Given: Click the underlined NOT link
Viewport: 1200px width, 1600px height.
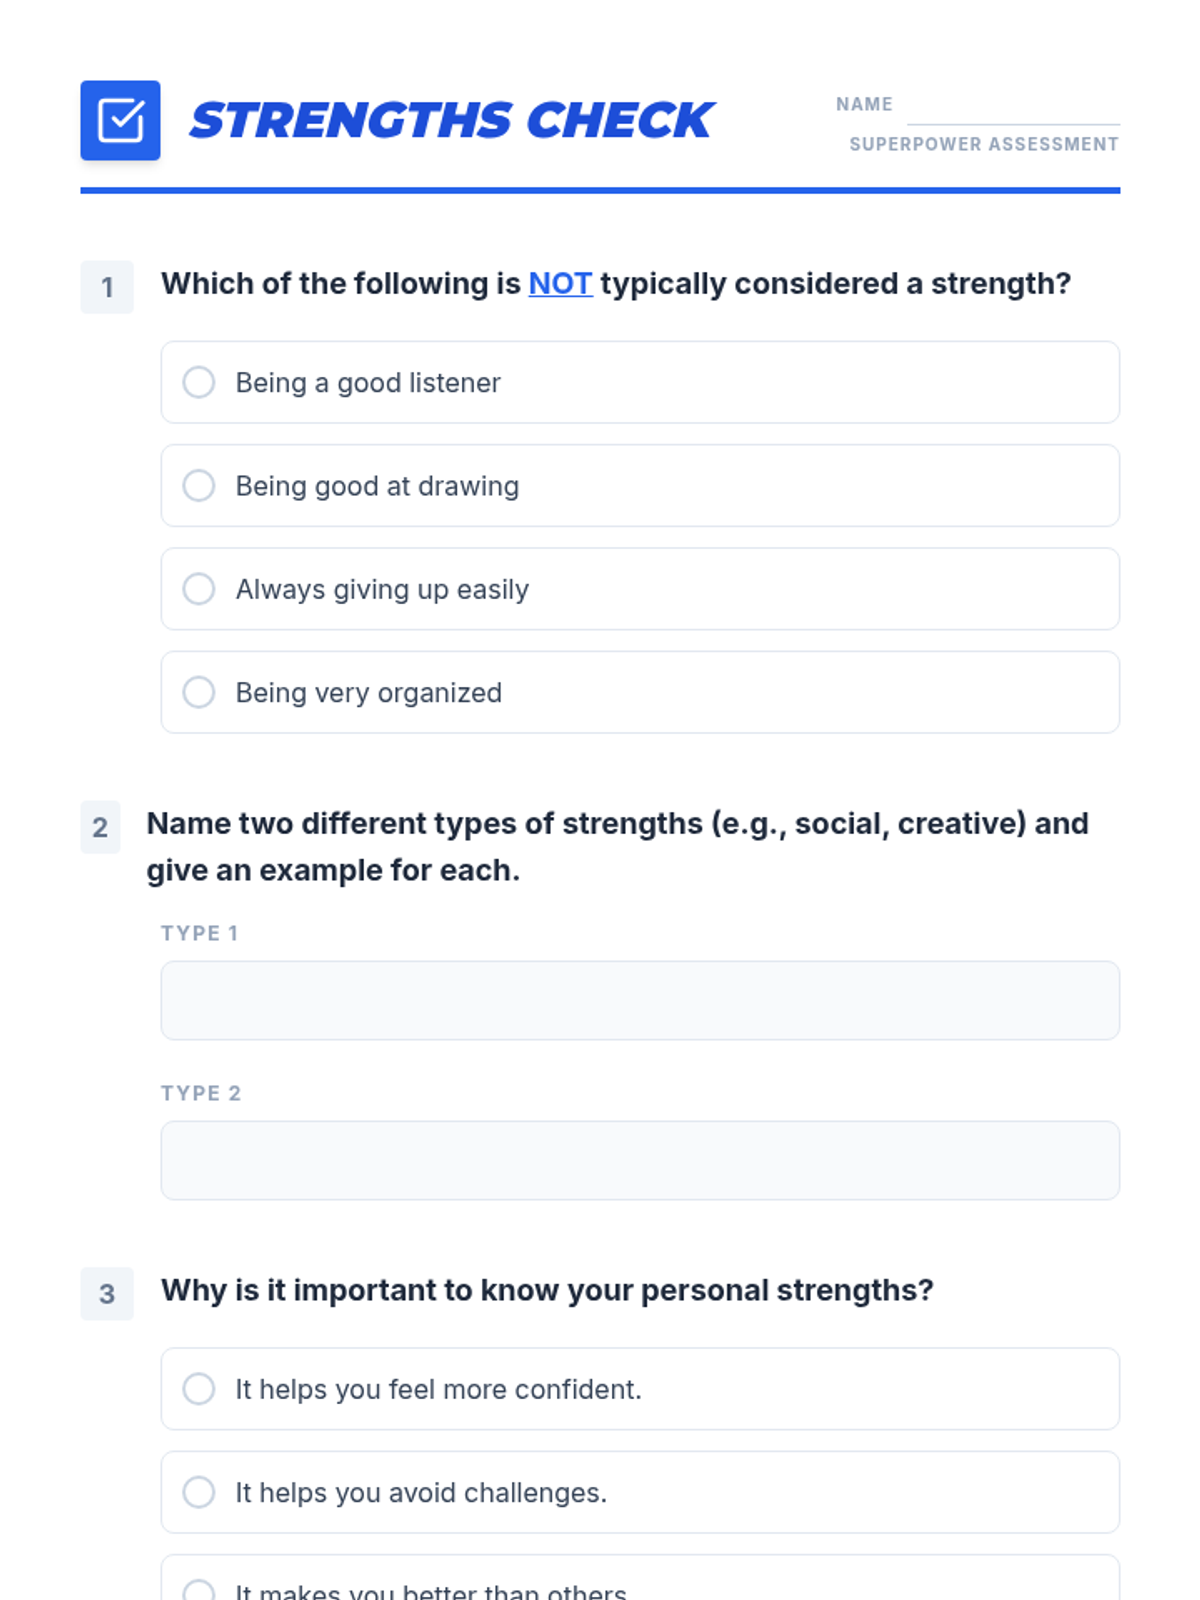Looking at the screenshot, I should [560, 284].
